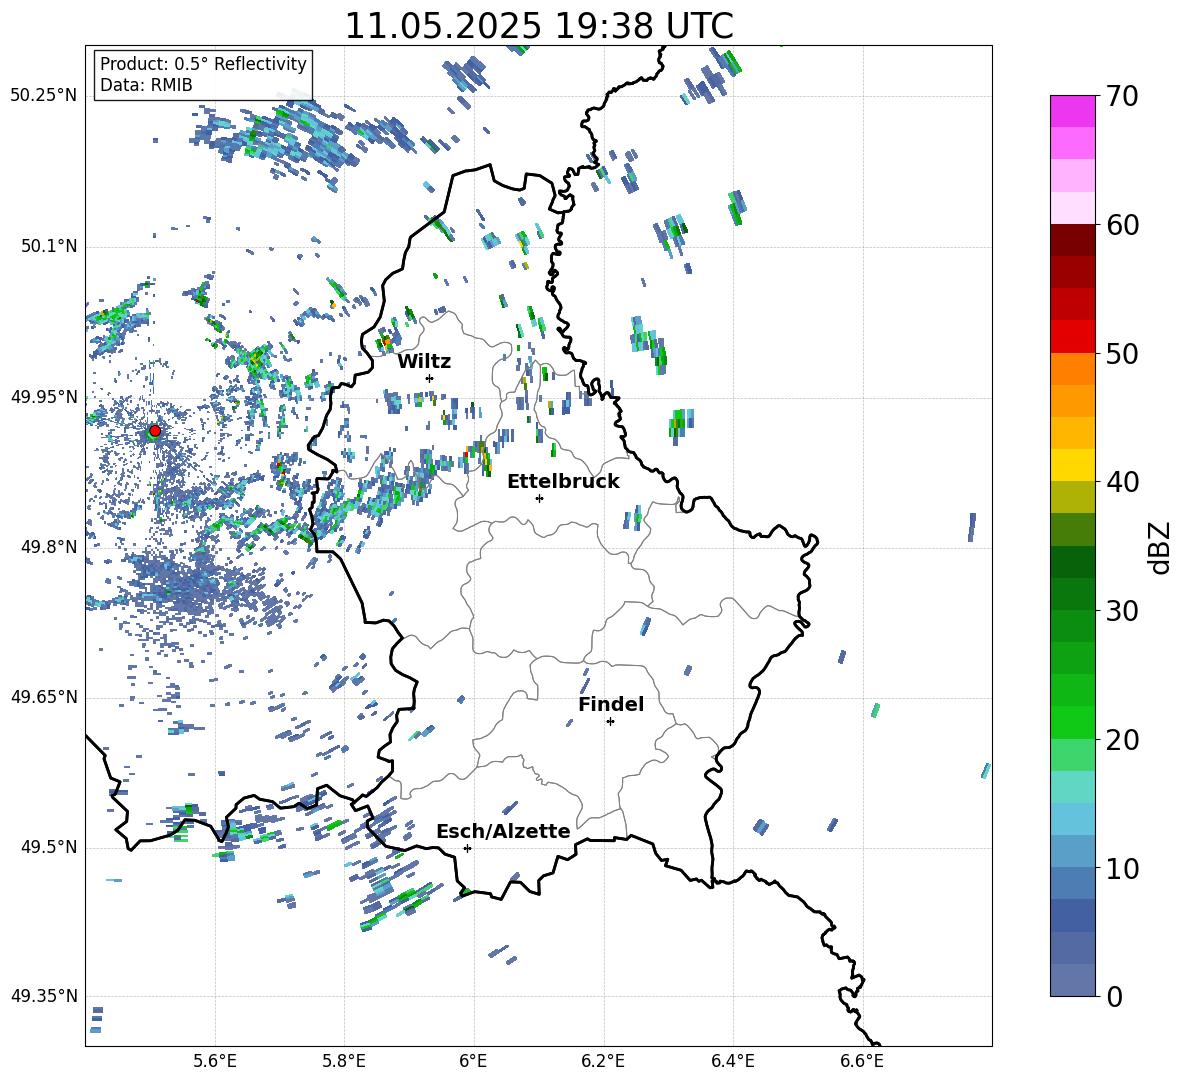Click the 6.4°E longitude label
The width and height of the screenshot is (1184, 1081).
click(732, 1061)
